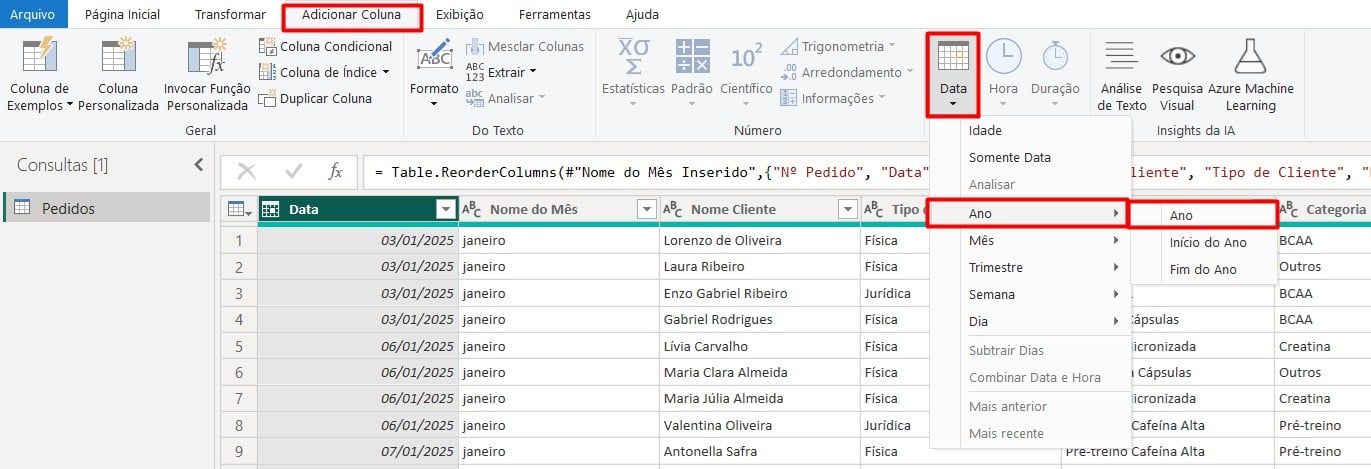The height and width of the screenshot is (469, 1371).
Task: Select the 07/01/2025 date cell
Action: click(358, 452)
